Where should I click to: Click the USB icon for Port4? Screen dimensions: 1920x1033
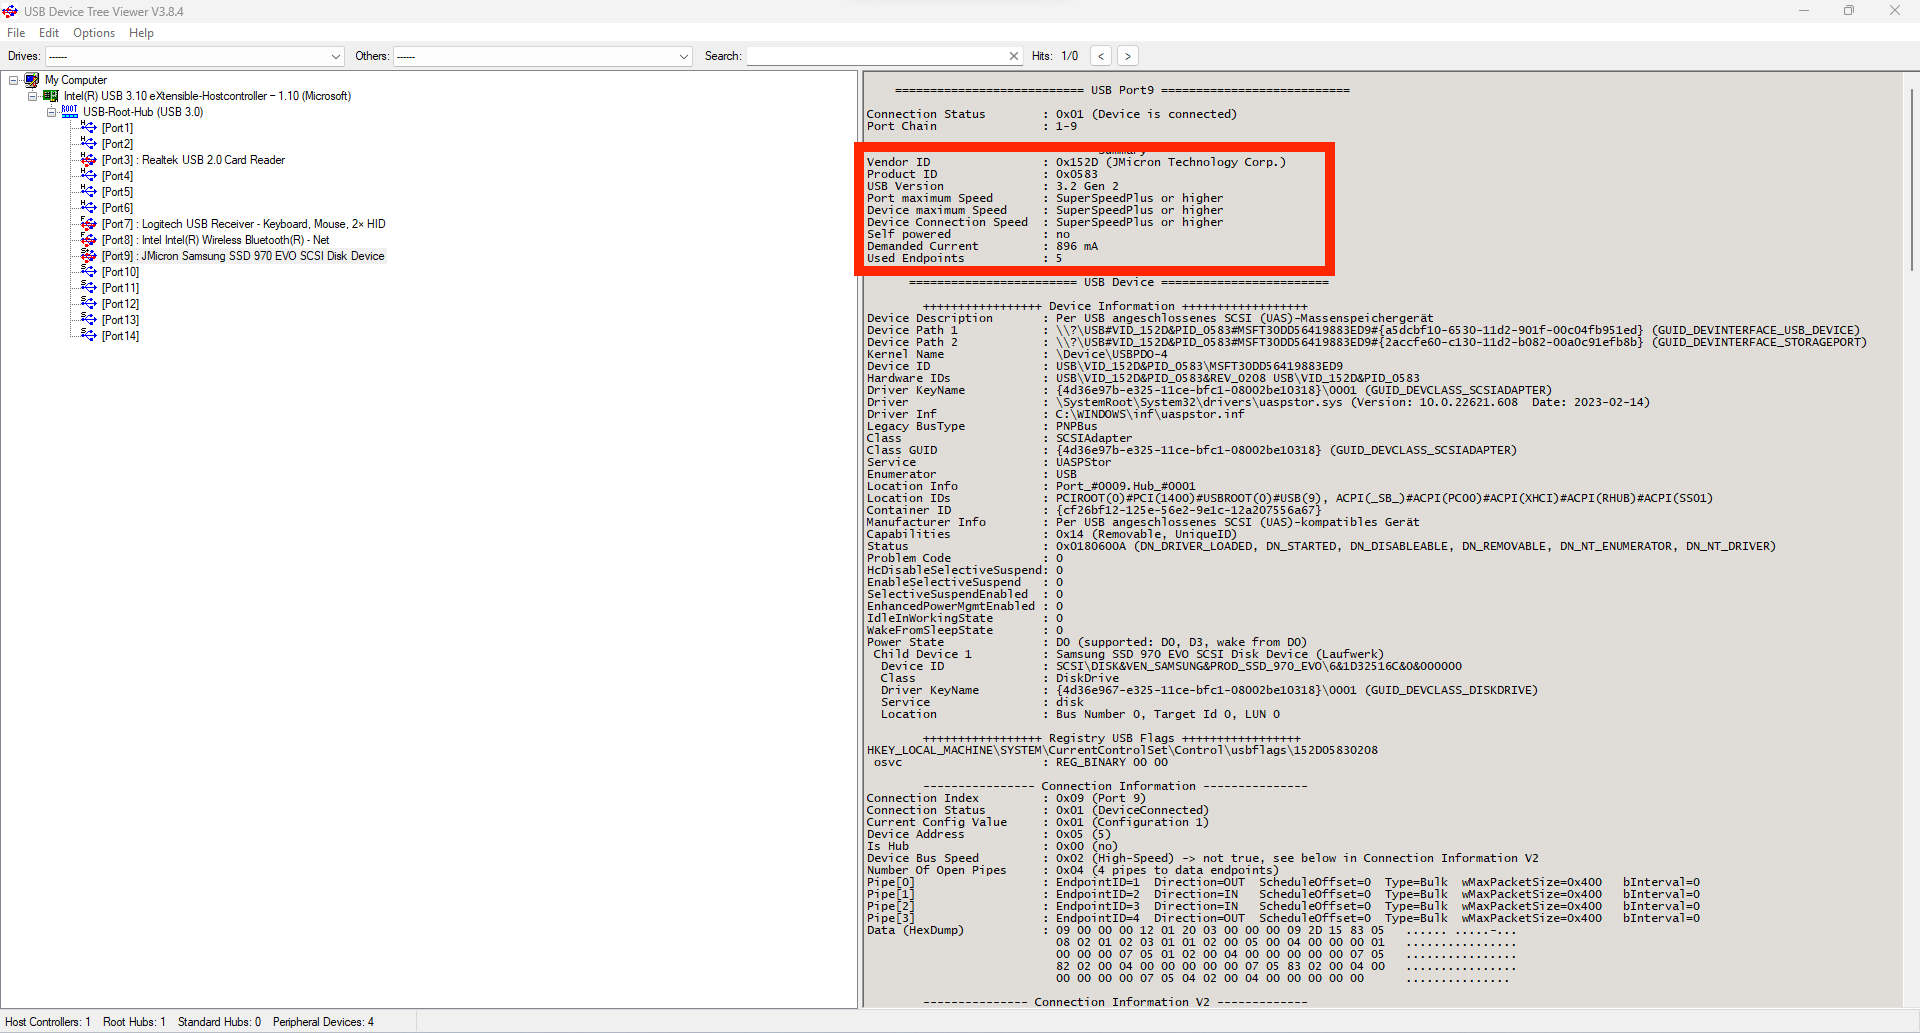[89, 176]
